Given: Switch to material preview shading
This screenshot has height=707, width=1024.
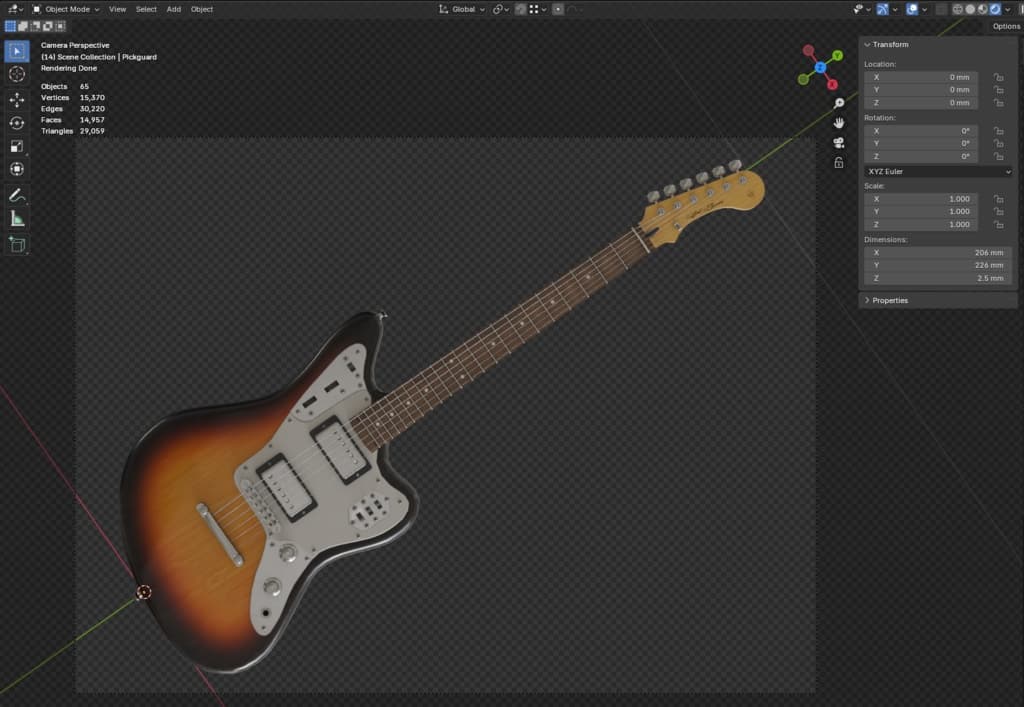Looking at the screenshot, I should [x=982, y=9].
